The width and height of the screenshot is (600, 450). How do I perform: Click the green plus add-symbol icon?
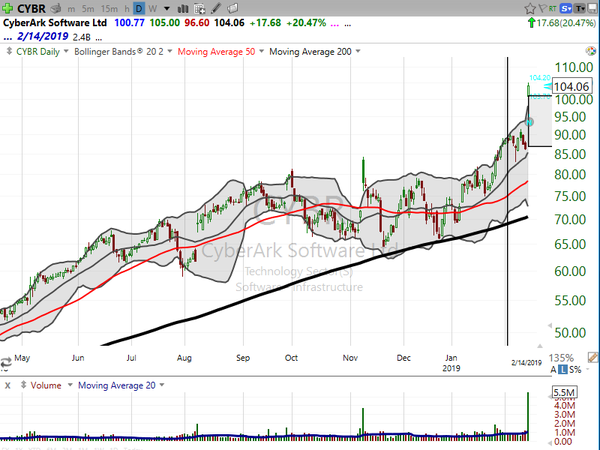coord(7,8)
